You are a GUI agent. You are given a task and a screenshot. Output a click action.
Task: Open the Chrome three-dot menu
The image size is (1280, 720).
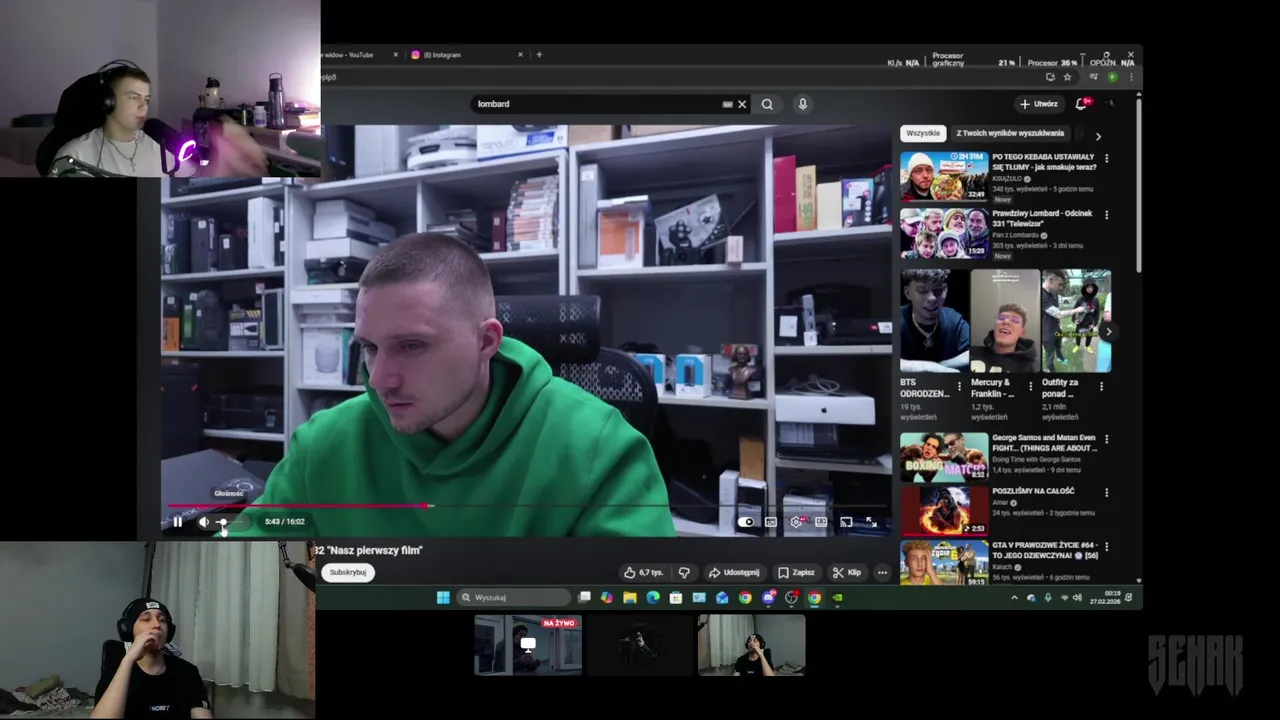click(x=1131, y=77)
